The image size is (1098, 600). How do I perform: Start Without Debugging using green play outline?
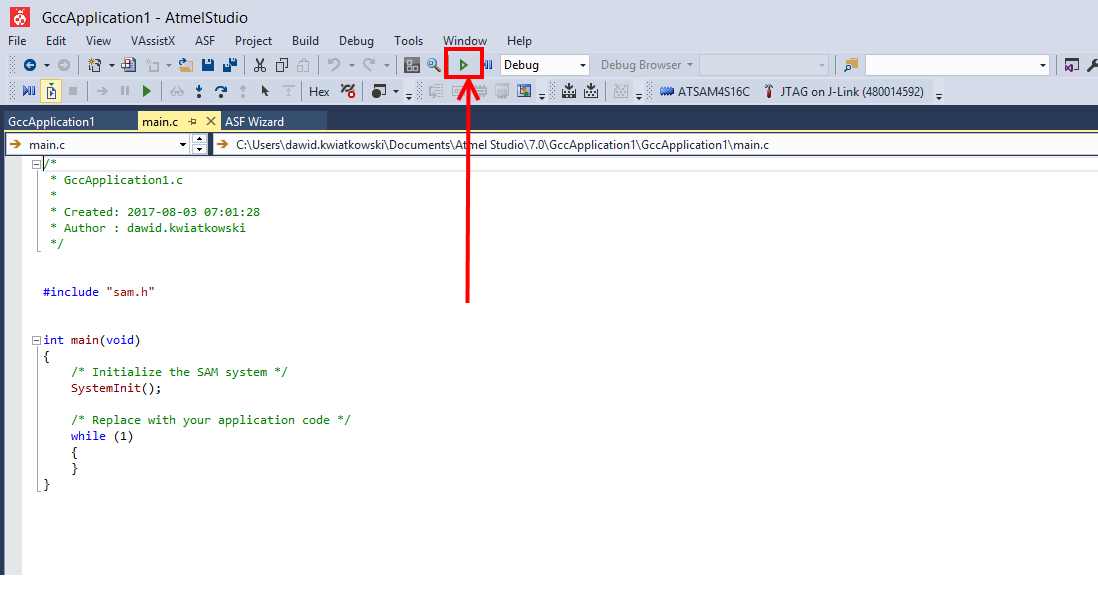pos(464,65)
